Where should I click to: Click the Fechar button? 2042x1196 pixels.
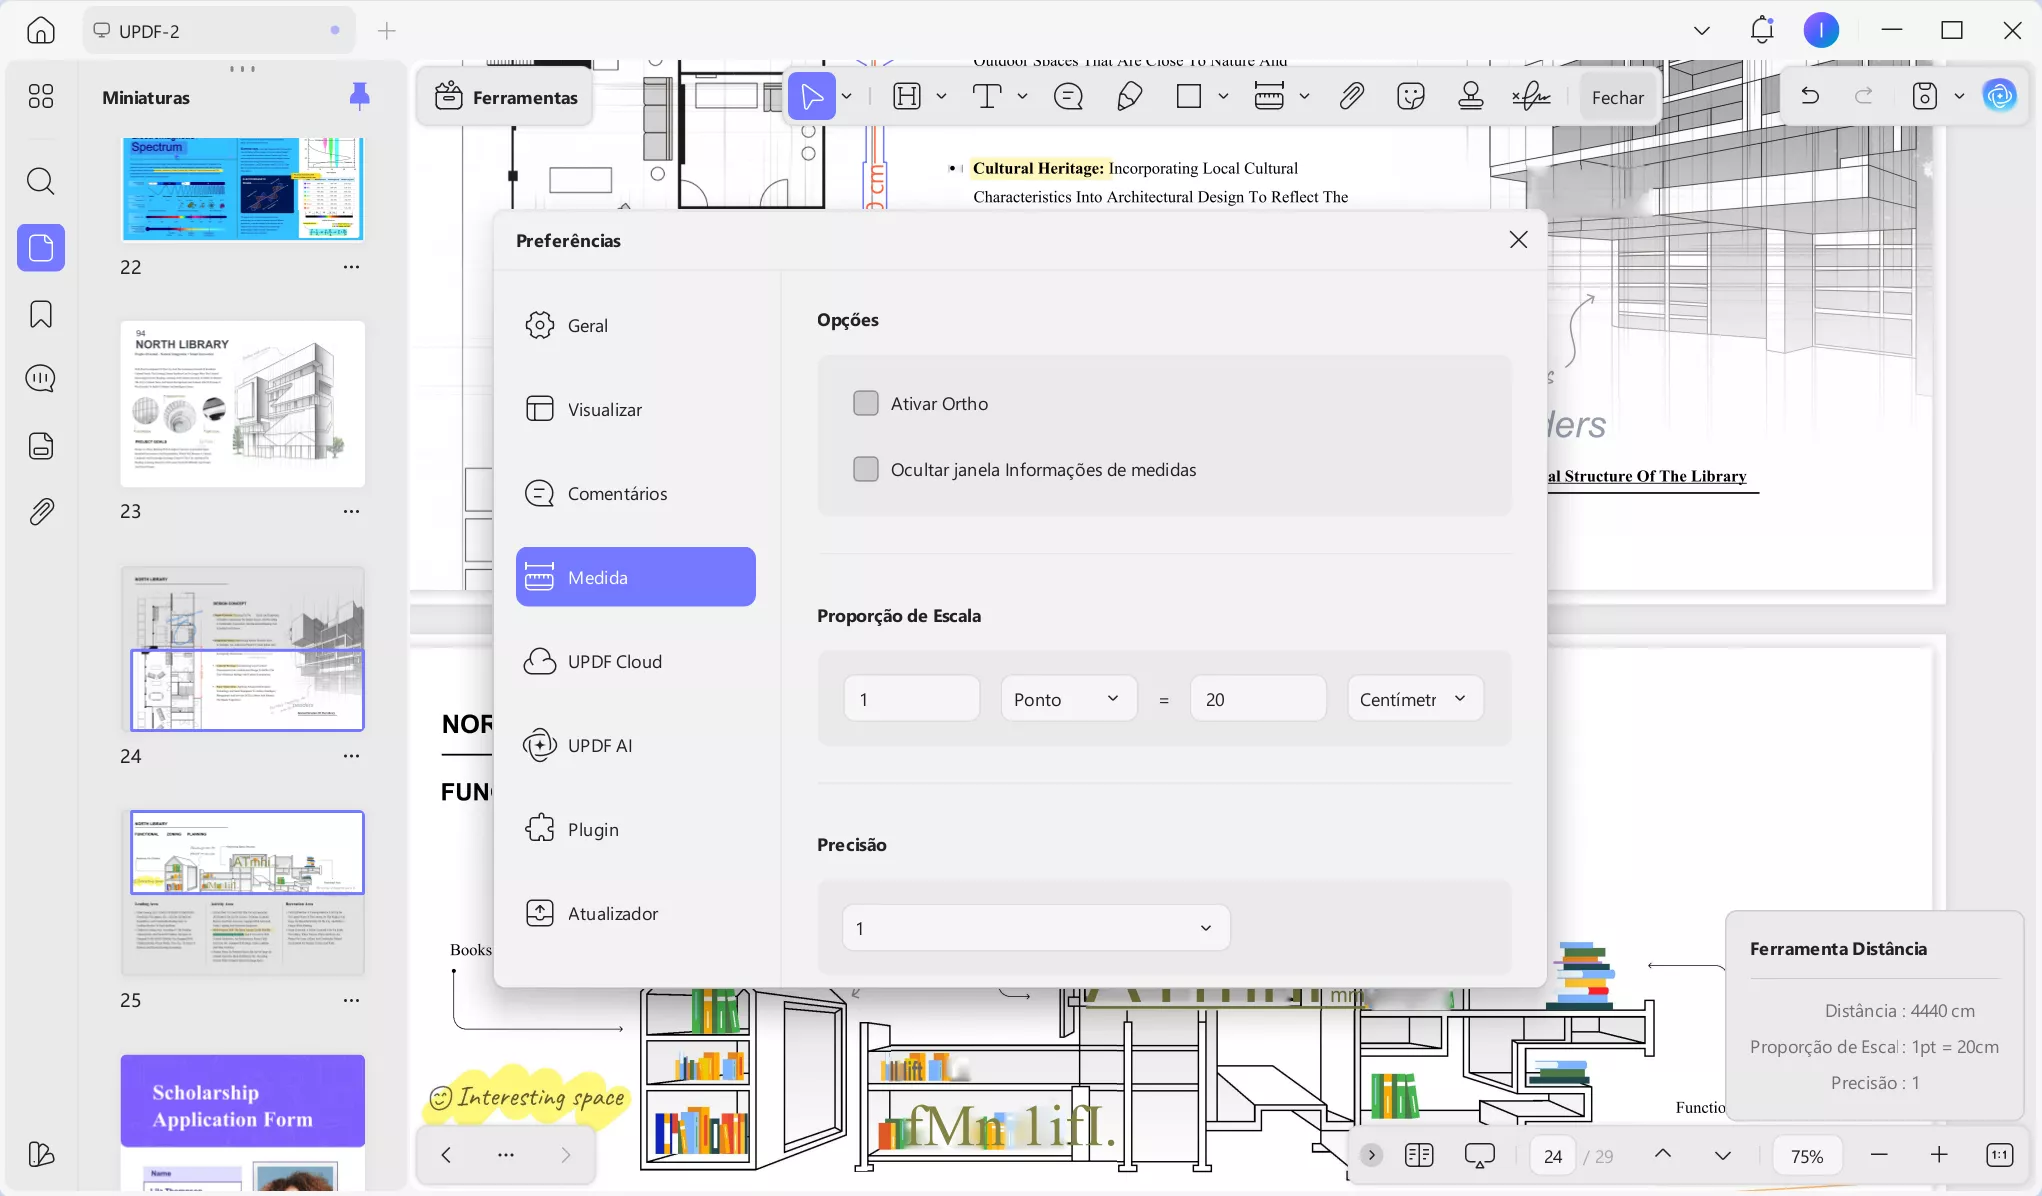tap(1616, 96)
